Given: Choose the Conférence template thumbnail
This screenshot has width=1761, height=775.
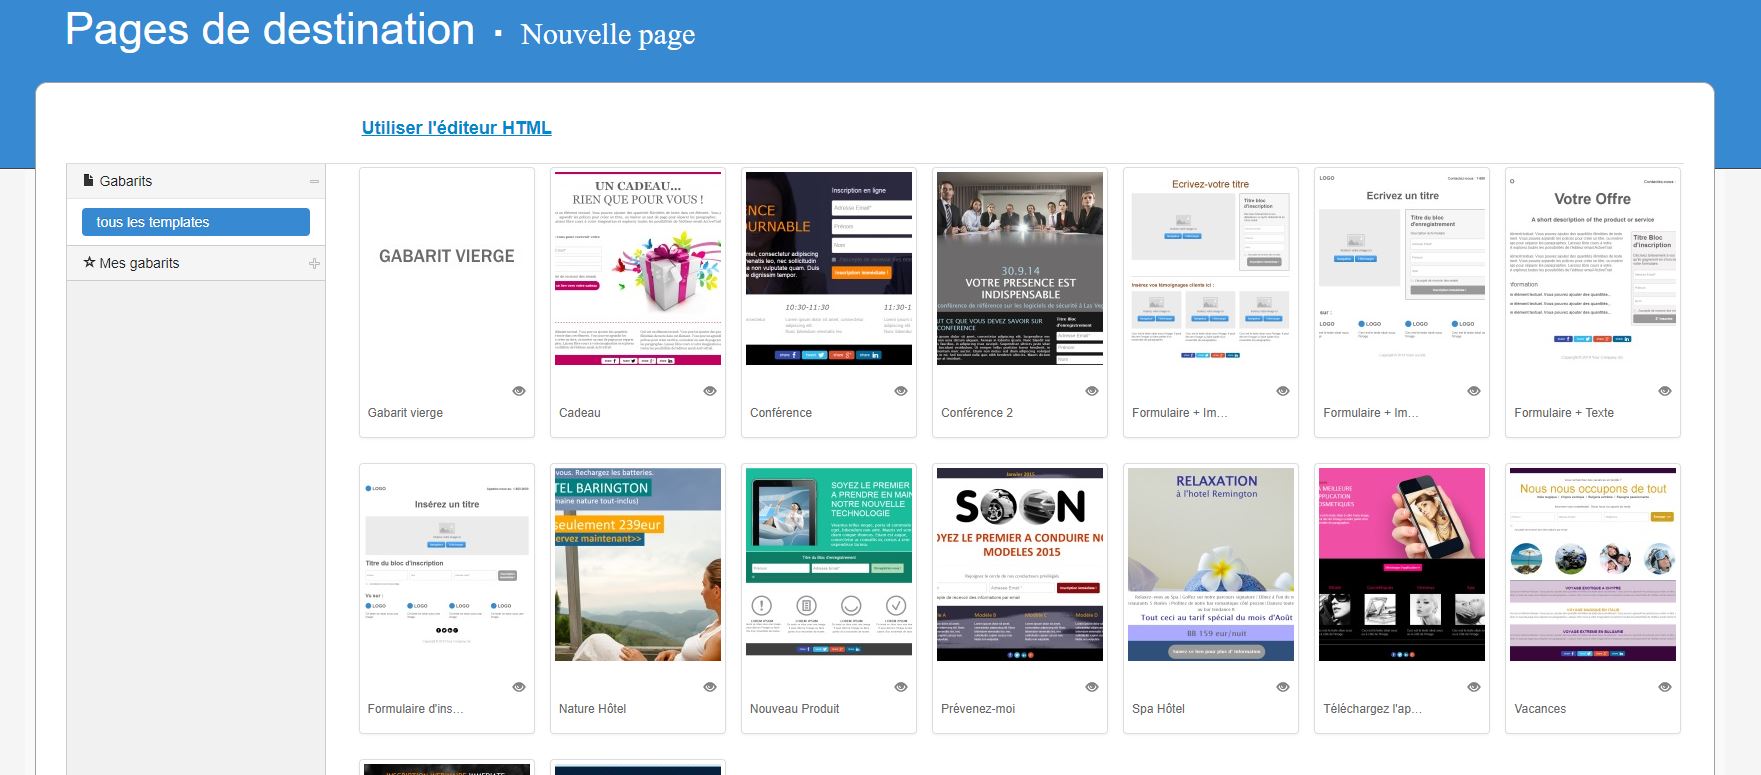Looking at the screenshot, I should [x=829, y=268].
